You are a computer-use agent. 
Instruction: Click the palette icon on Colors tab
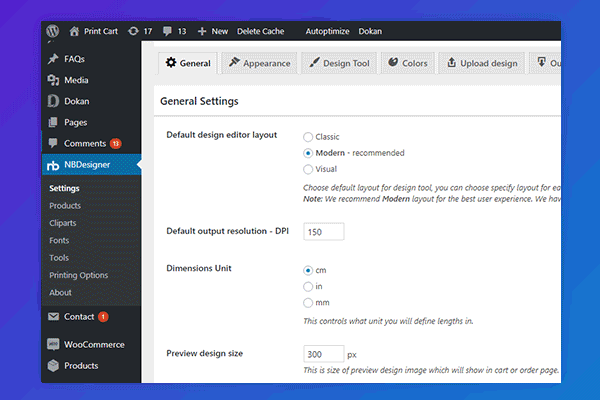point(393,62)
